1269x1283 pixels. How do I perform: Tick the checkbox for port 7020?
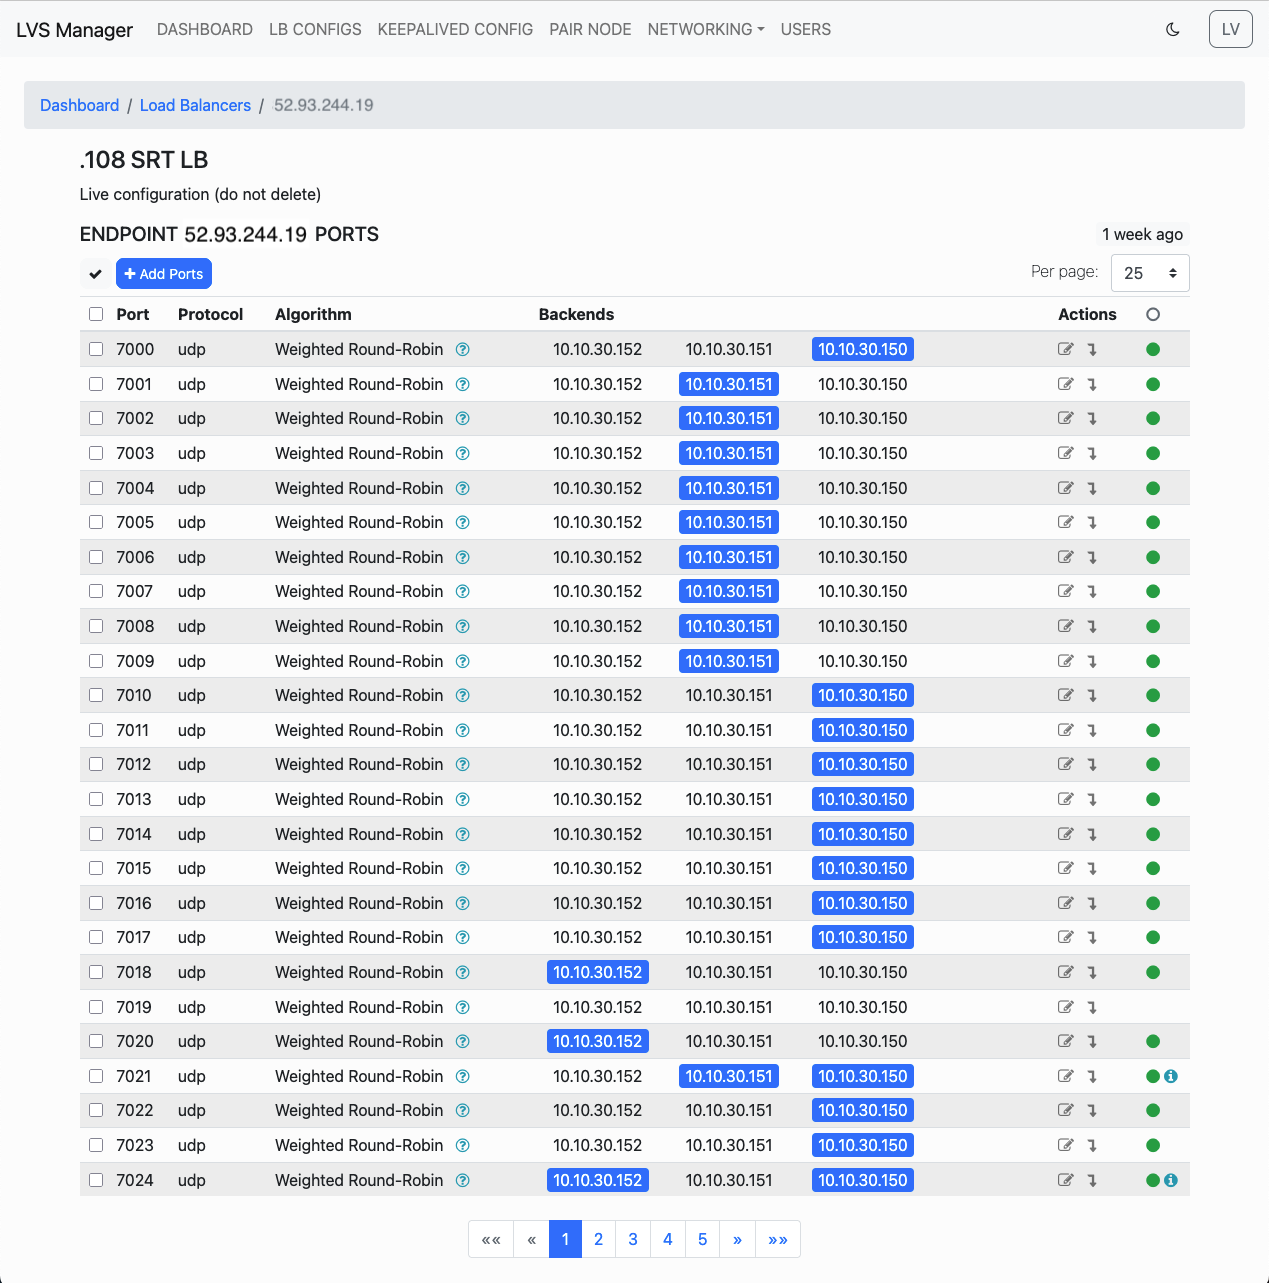tap(96, 1041)
